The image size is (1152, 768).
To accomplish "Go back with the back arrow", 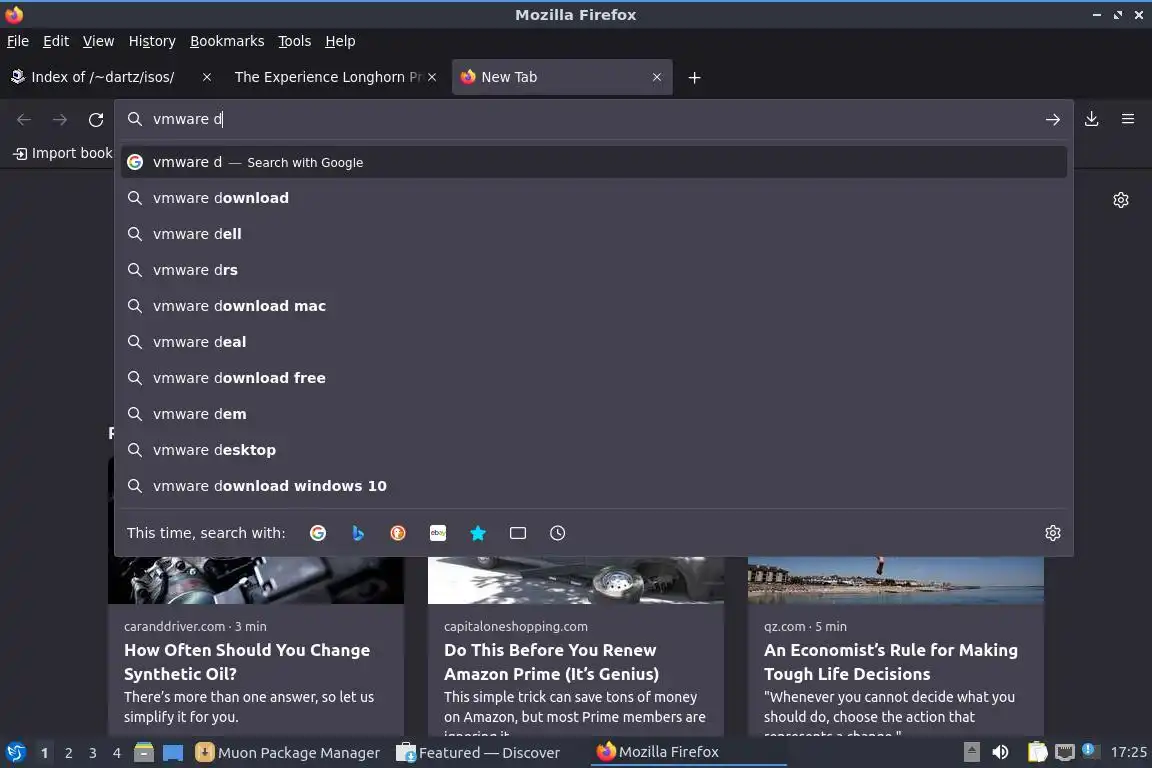I will 24,119.
